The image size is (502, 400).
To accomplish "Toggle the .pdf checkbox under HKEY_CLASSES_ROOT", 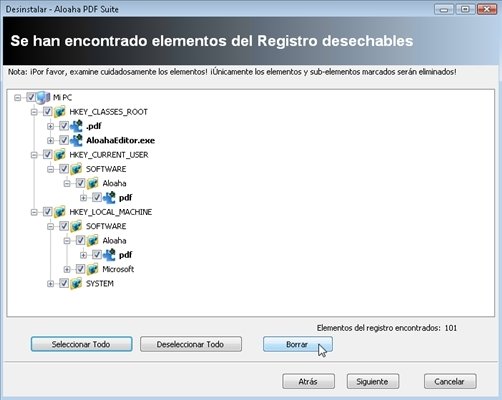I will pos(64,126).
